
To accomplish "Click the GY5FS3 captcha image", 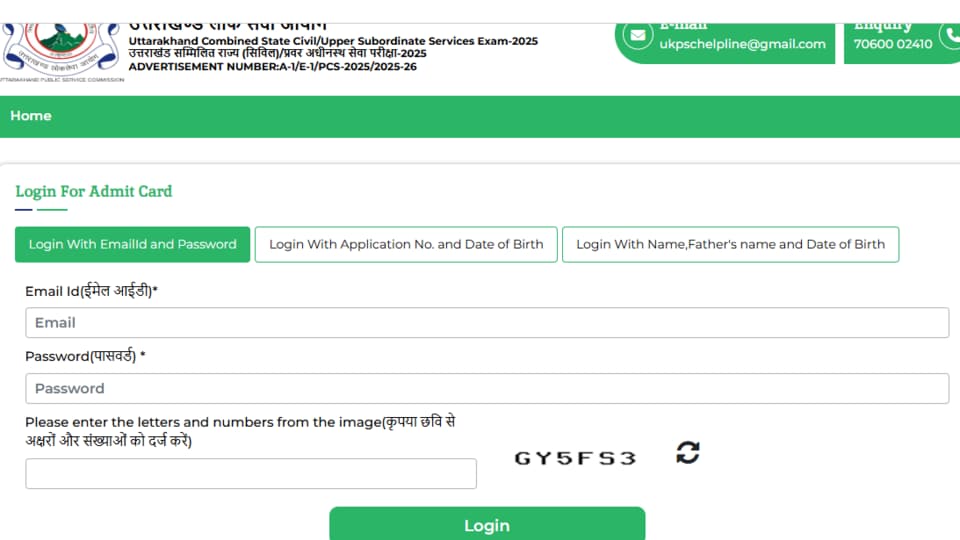I will click(576, 458).
